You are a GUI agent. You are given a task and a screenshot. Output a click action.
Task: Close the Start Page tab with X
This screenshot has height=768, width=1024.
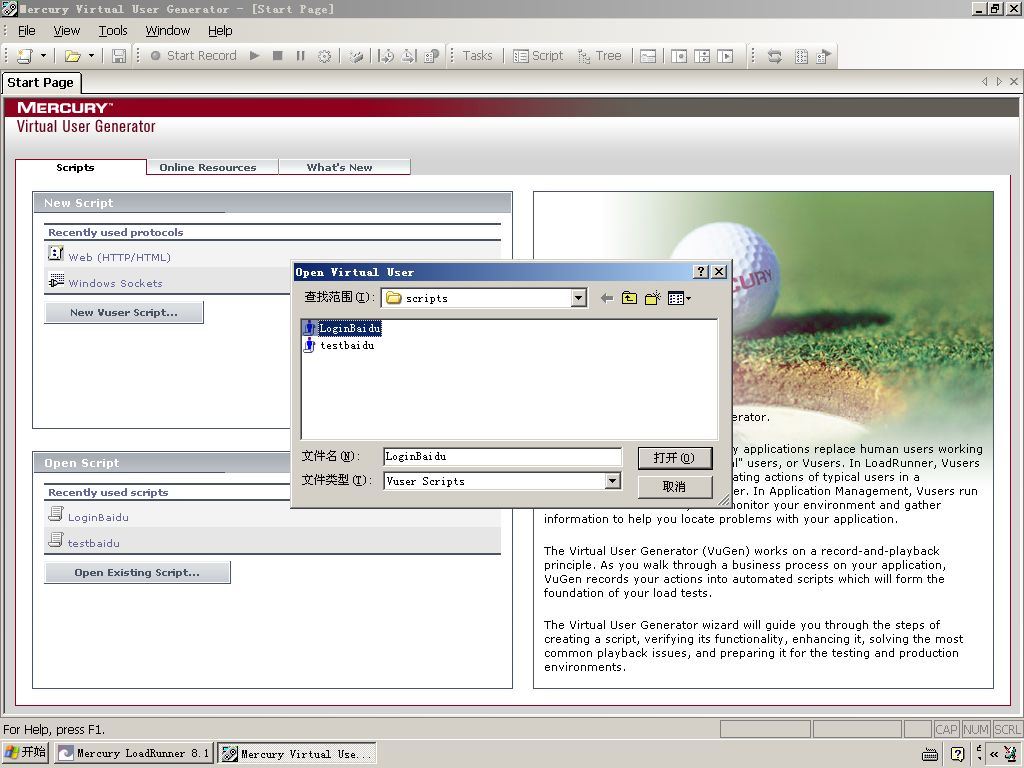[1014, 82]
